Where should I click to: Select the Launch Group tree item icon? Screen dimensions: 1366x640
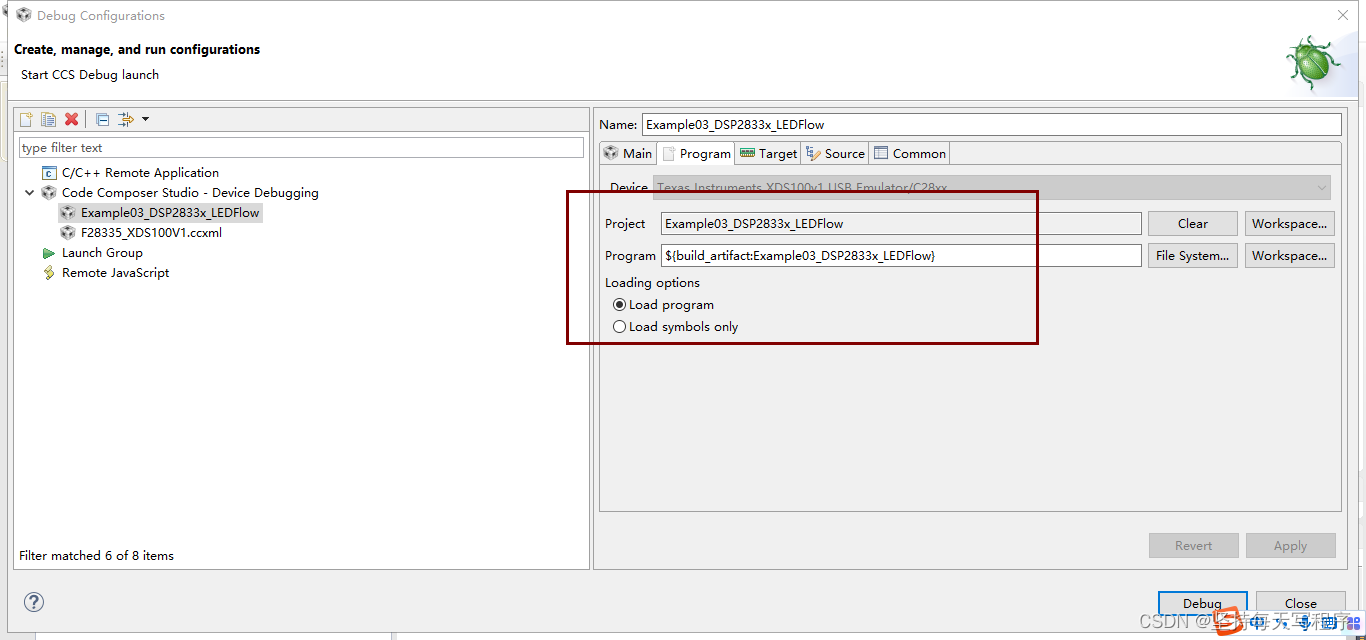click(x=48, y=252)
